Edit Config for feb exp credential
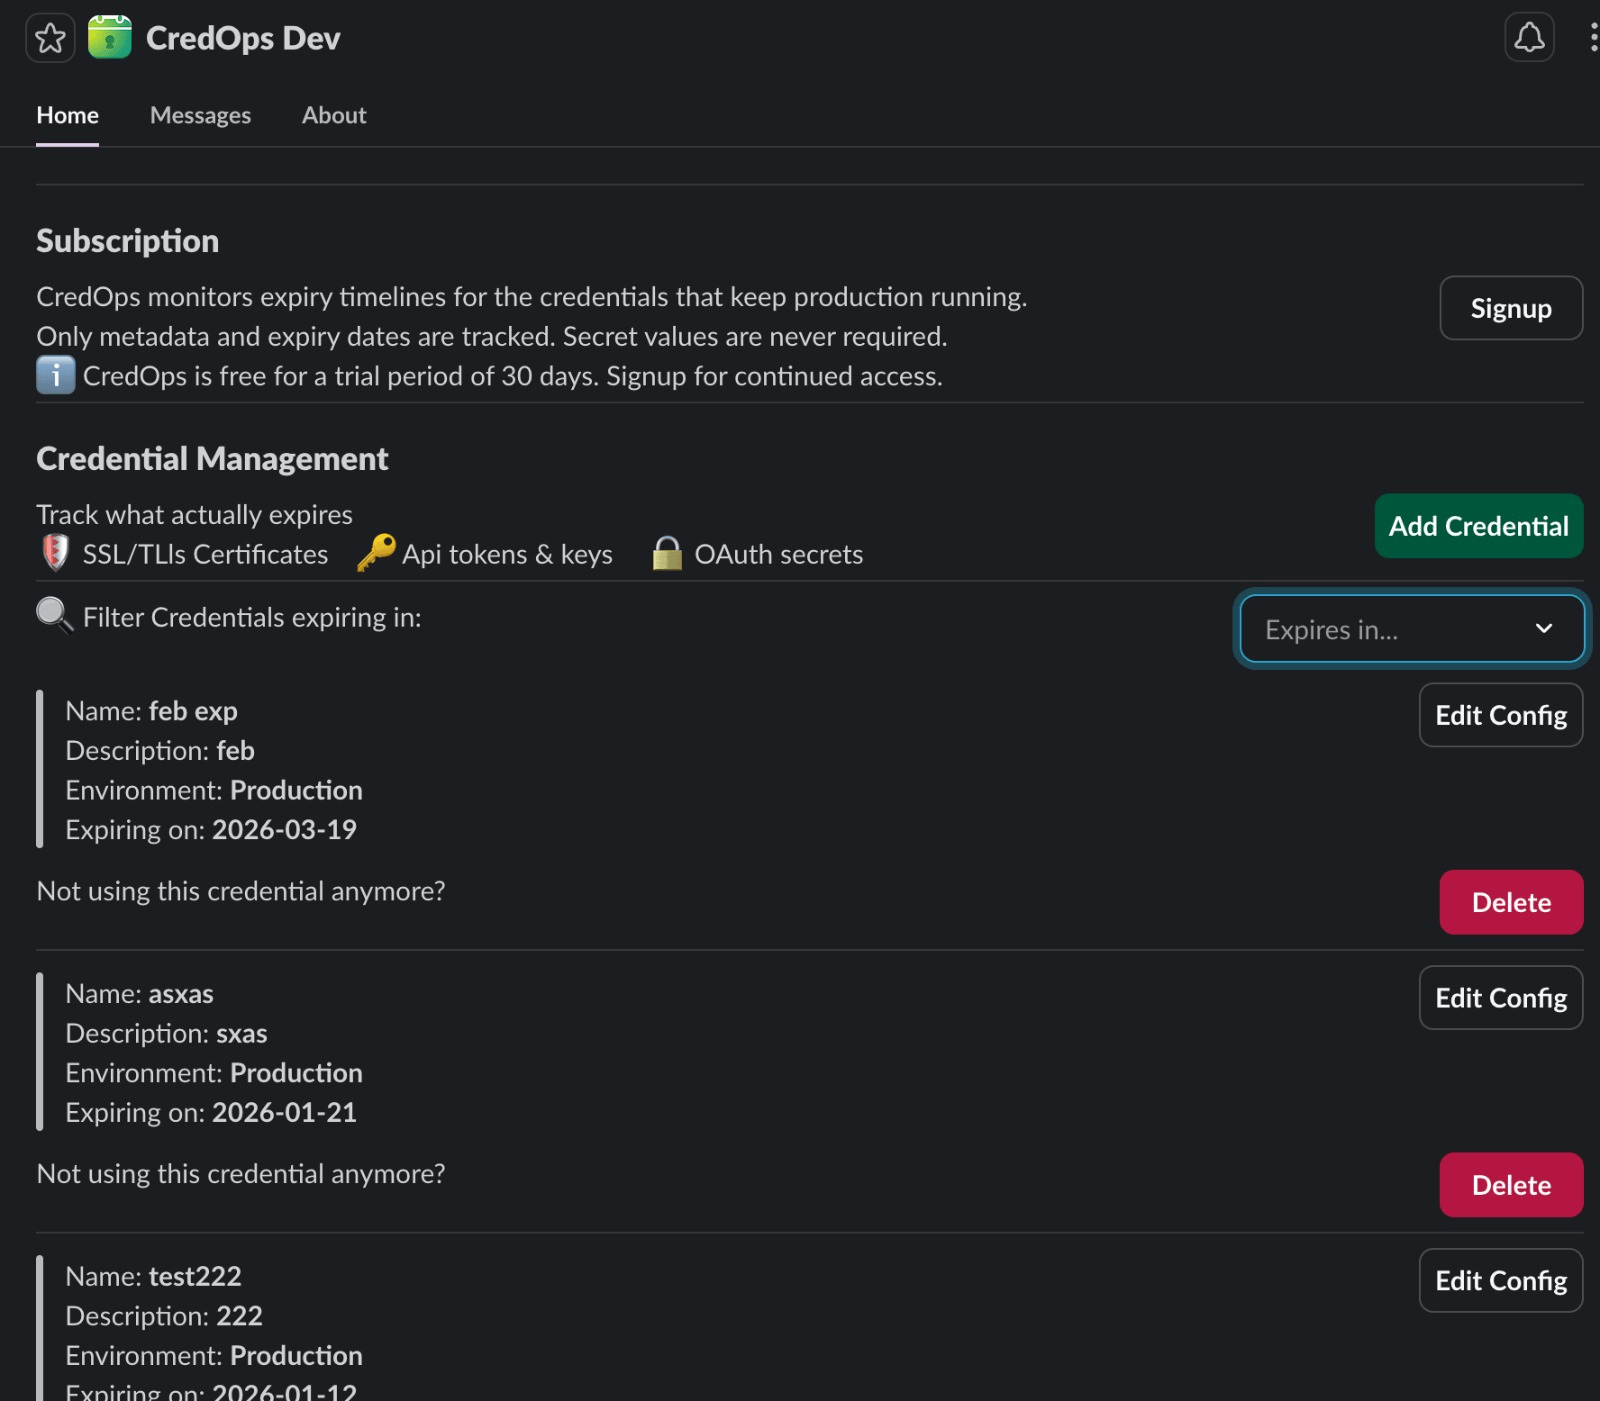The height and width of the screenshot is (1401, 1600). [x=1500, y=715]
